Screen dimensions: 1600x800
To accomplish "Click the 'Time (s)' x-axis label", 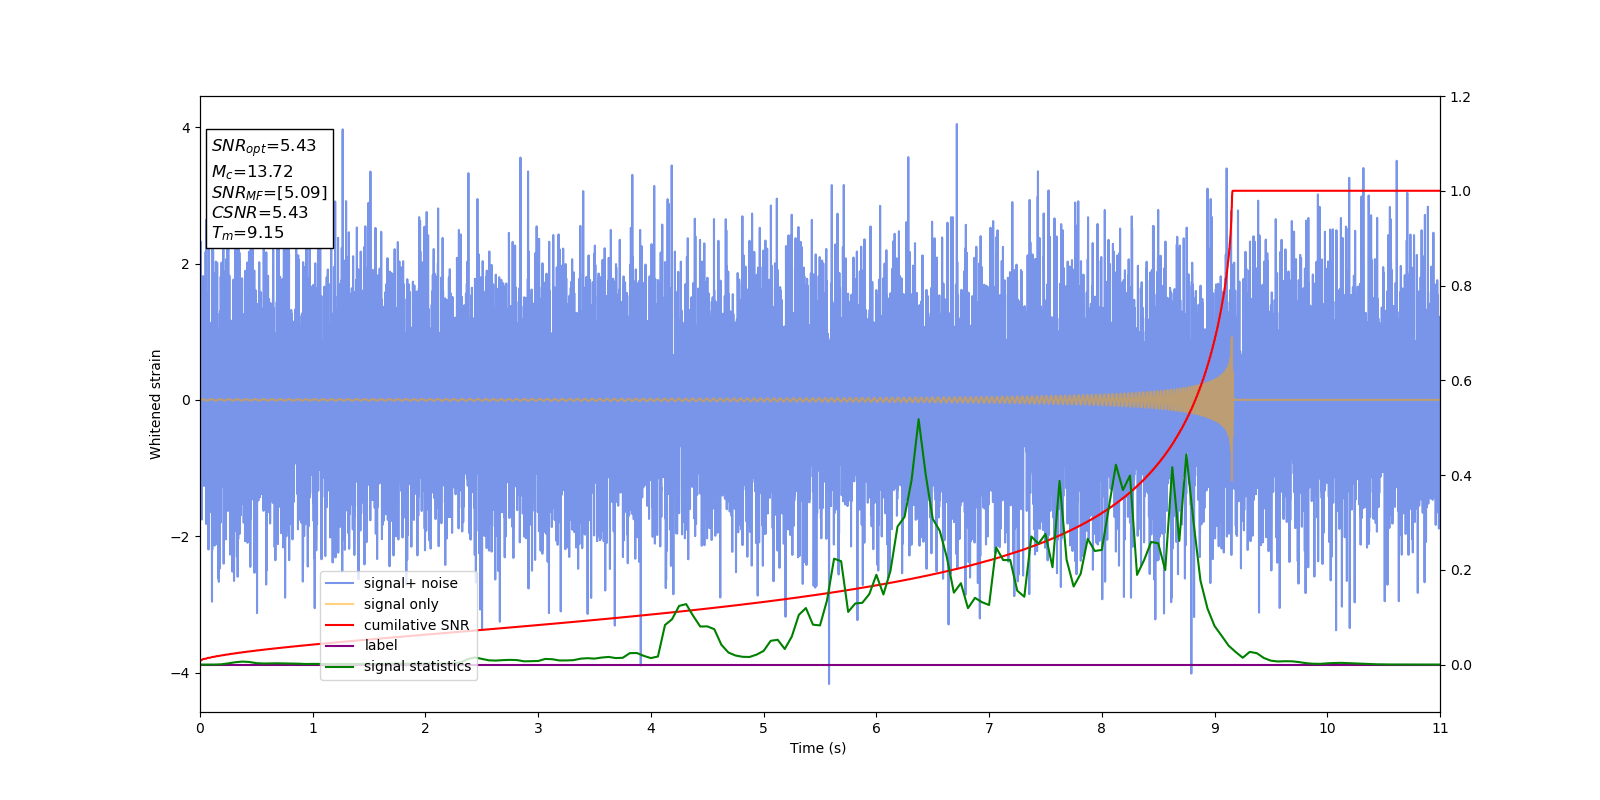I will click(818, 748).
